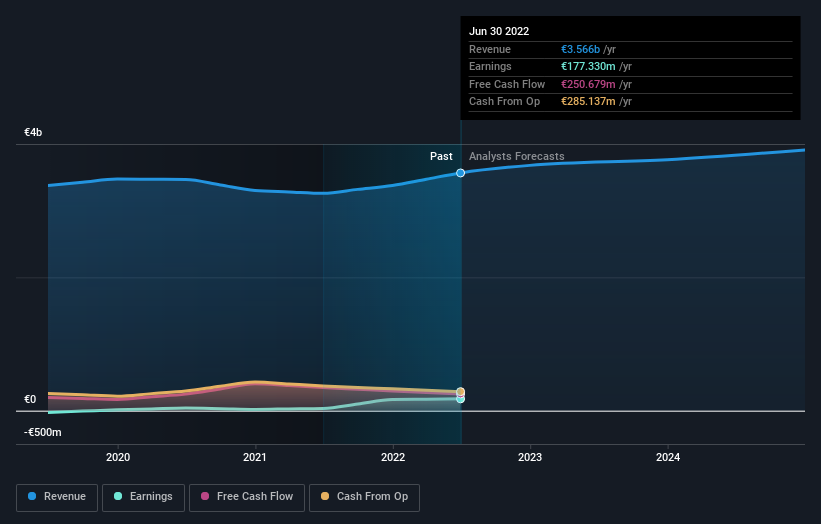The image size is (821, 524).
Task: Click the Free Cash Flow label in tooltip
Action: tap(507, 84)
